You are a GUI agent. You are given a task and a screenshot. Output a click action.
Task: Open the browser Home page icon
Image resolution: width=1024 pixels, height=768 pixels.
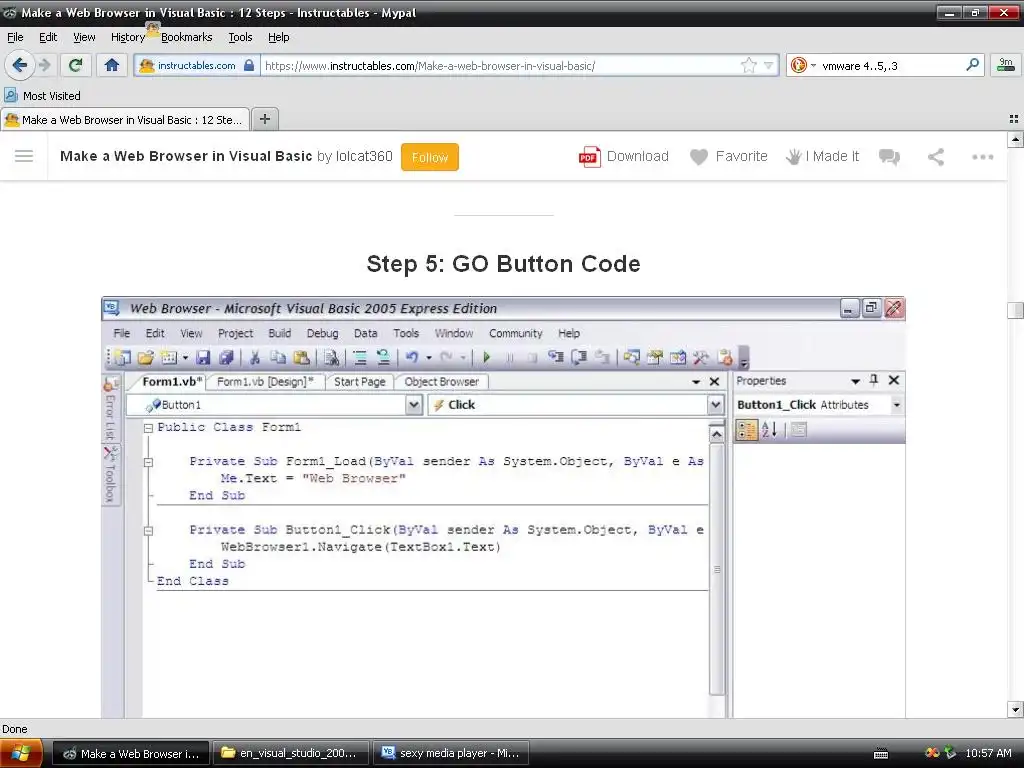pyautogui.click(x=112, y=65)
